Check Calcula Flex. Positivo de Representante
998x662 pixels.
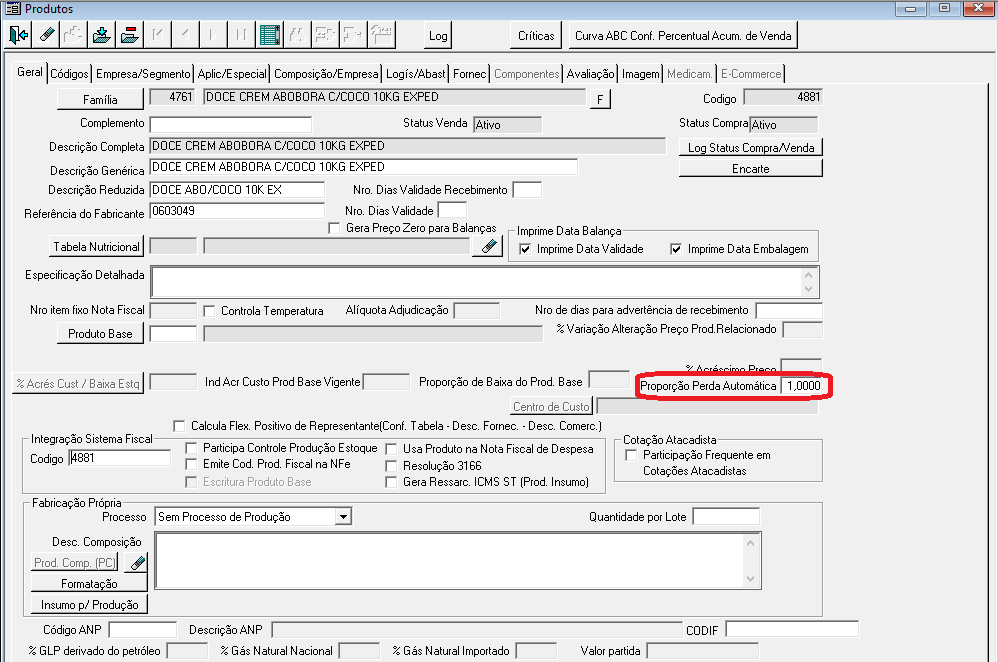[179, 425]
